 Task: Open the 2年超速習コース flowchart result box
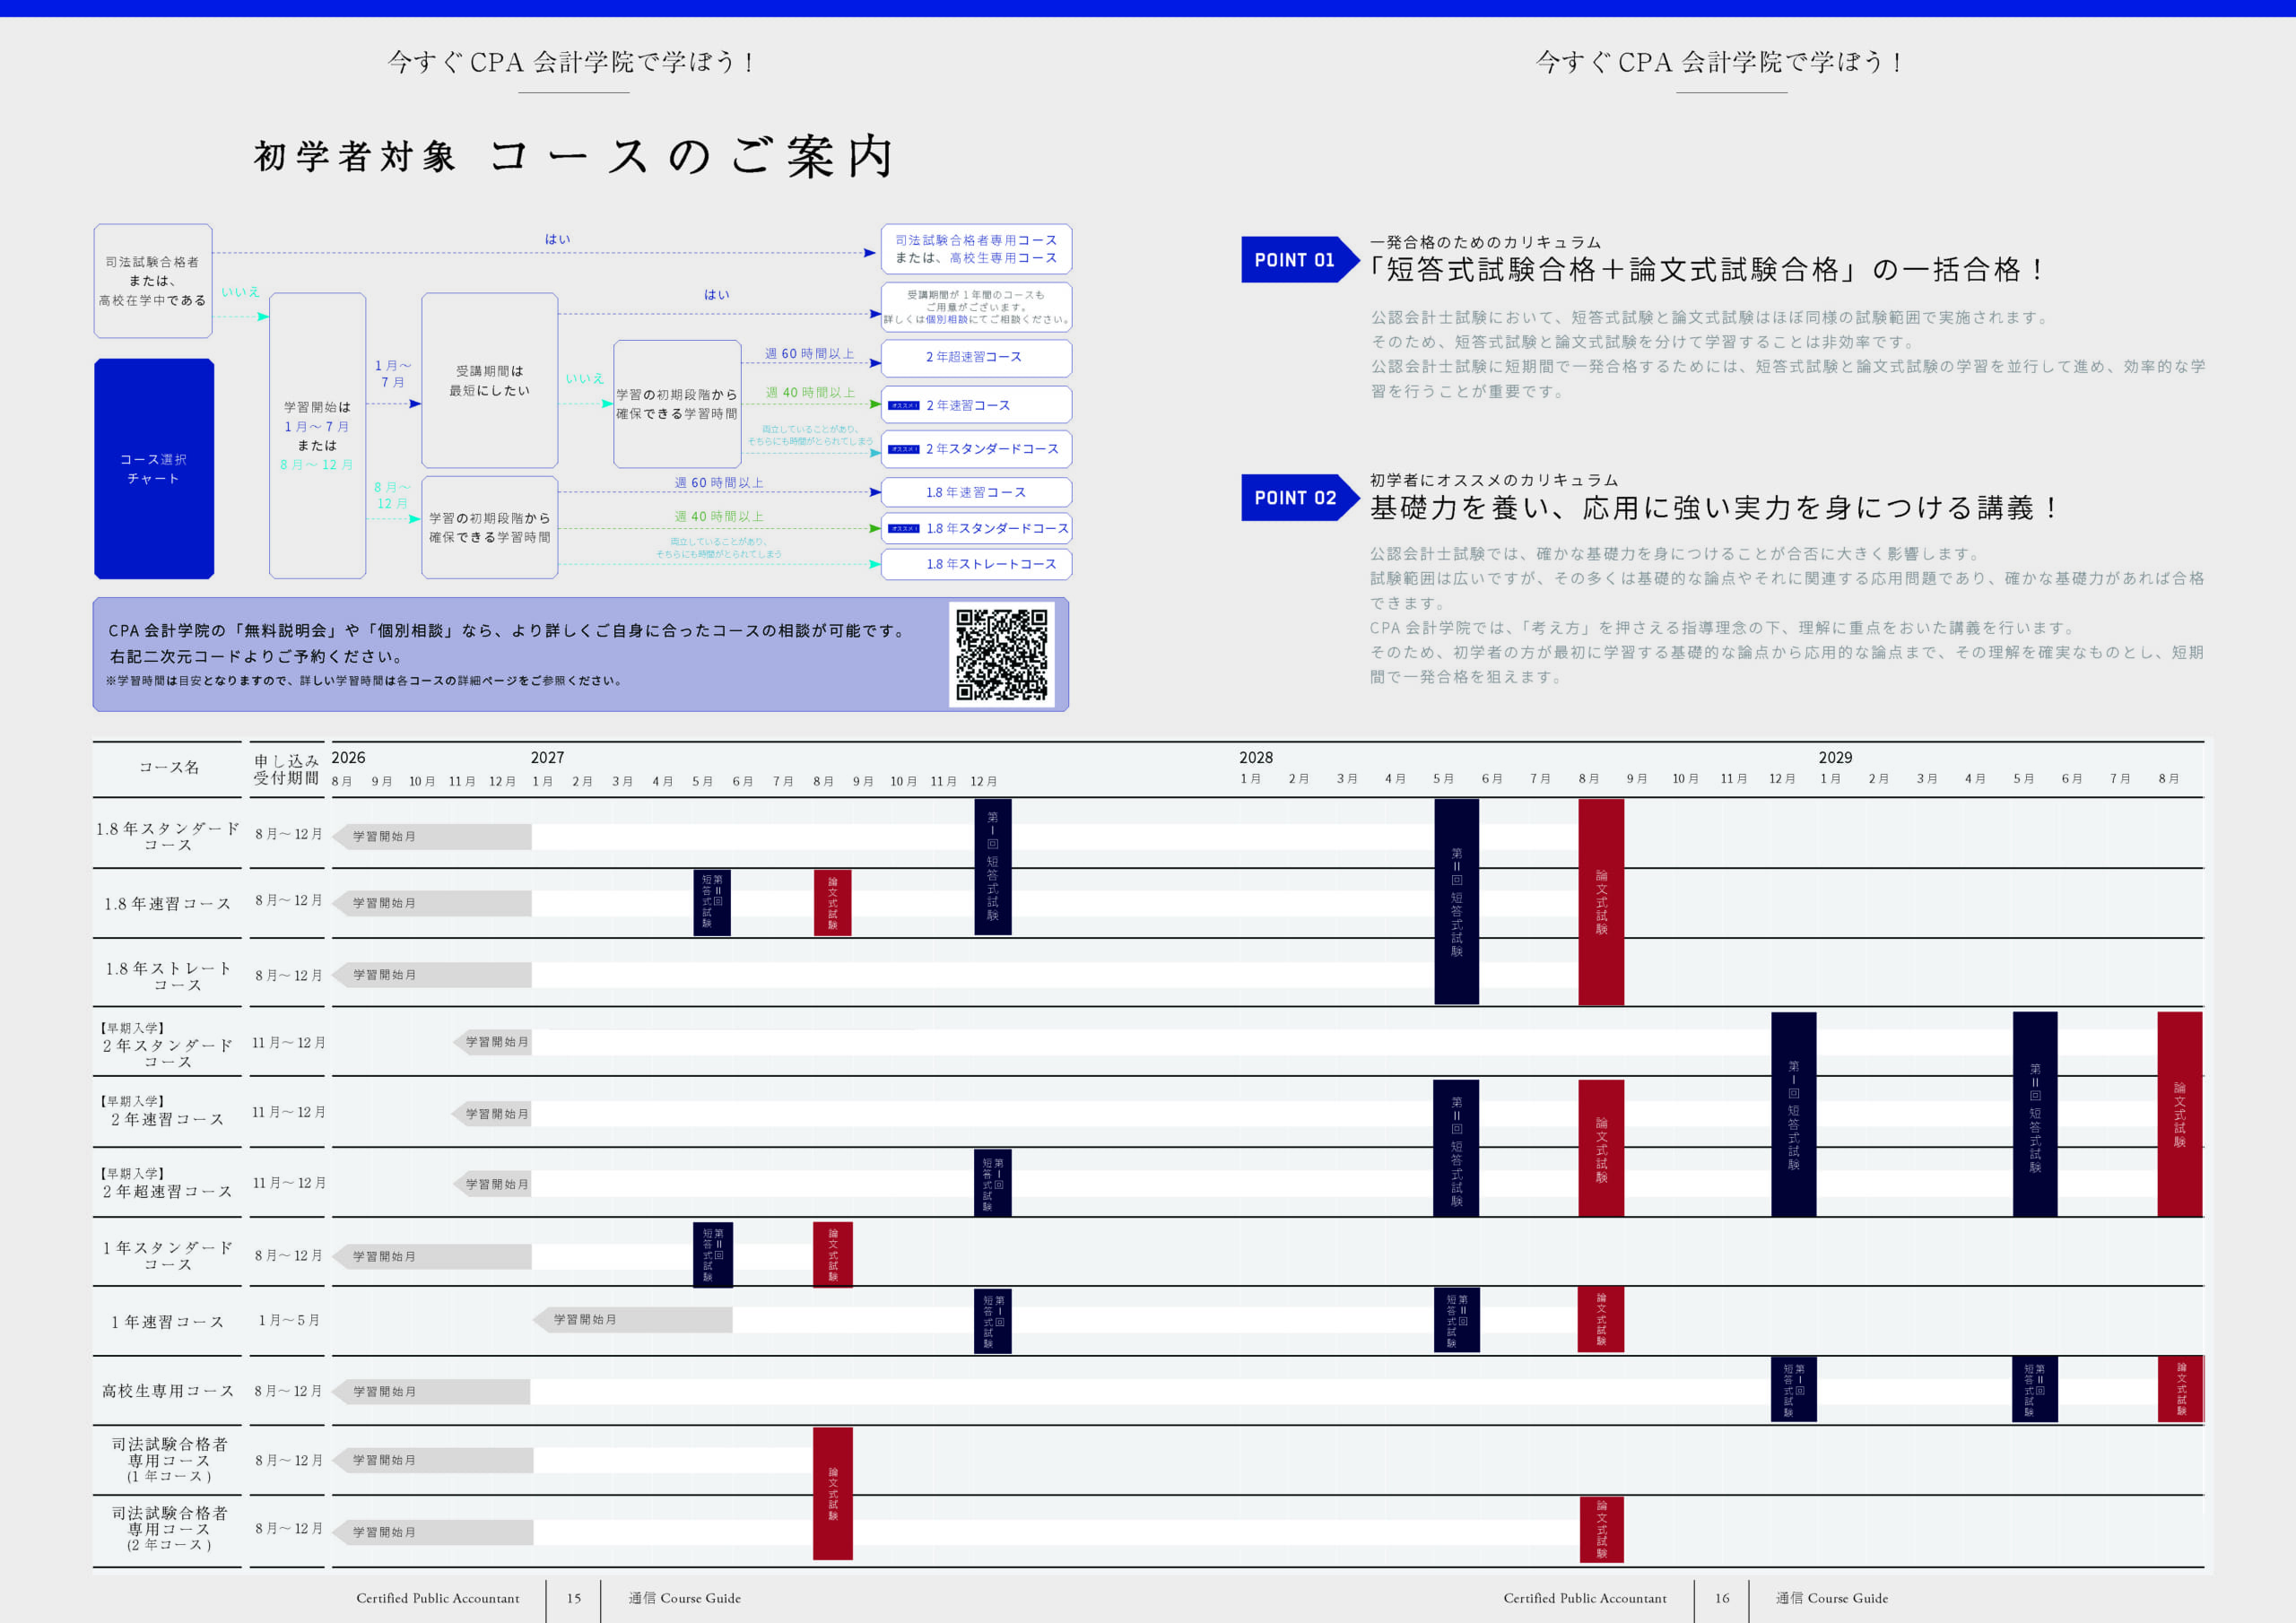[x=976, y=358]
